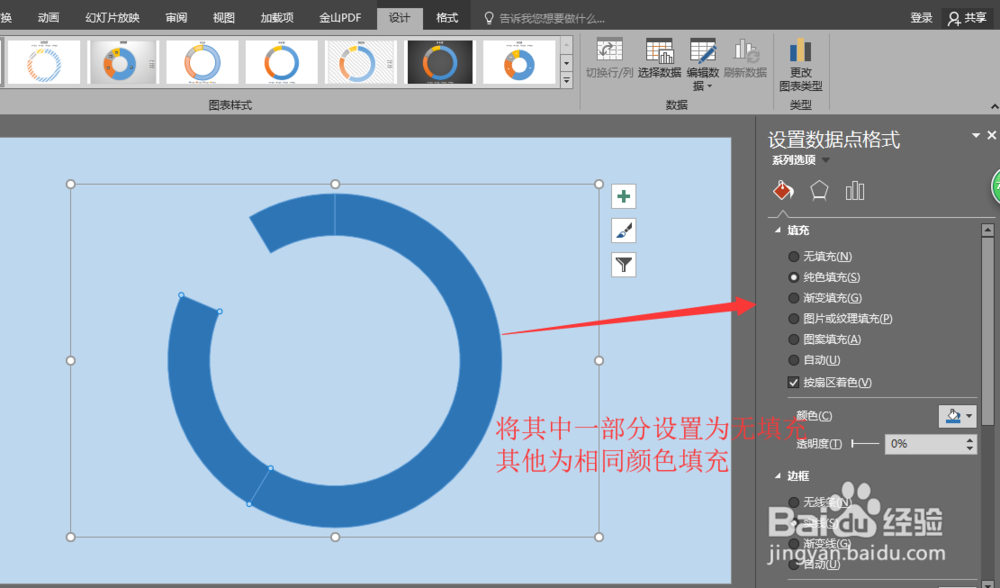
Task: Select Automatic (自动) fill radio button
Action: 793,360
